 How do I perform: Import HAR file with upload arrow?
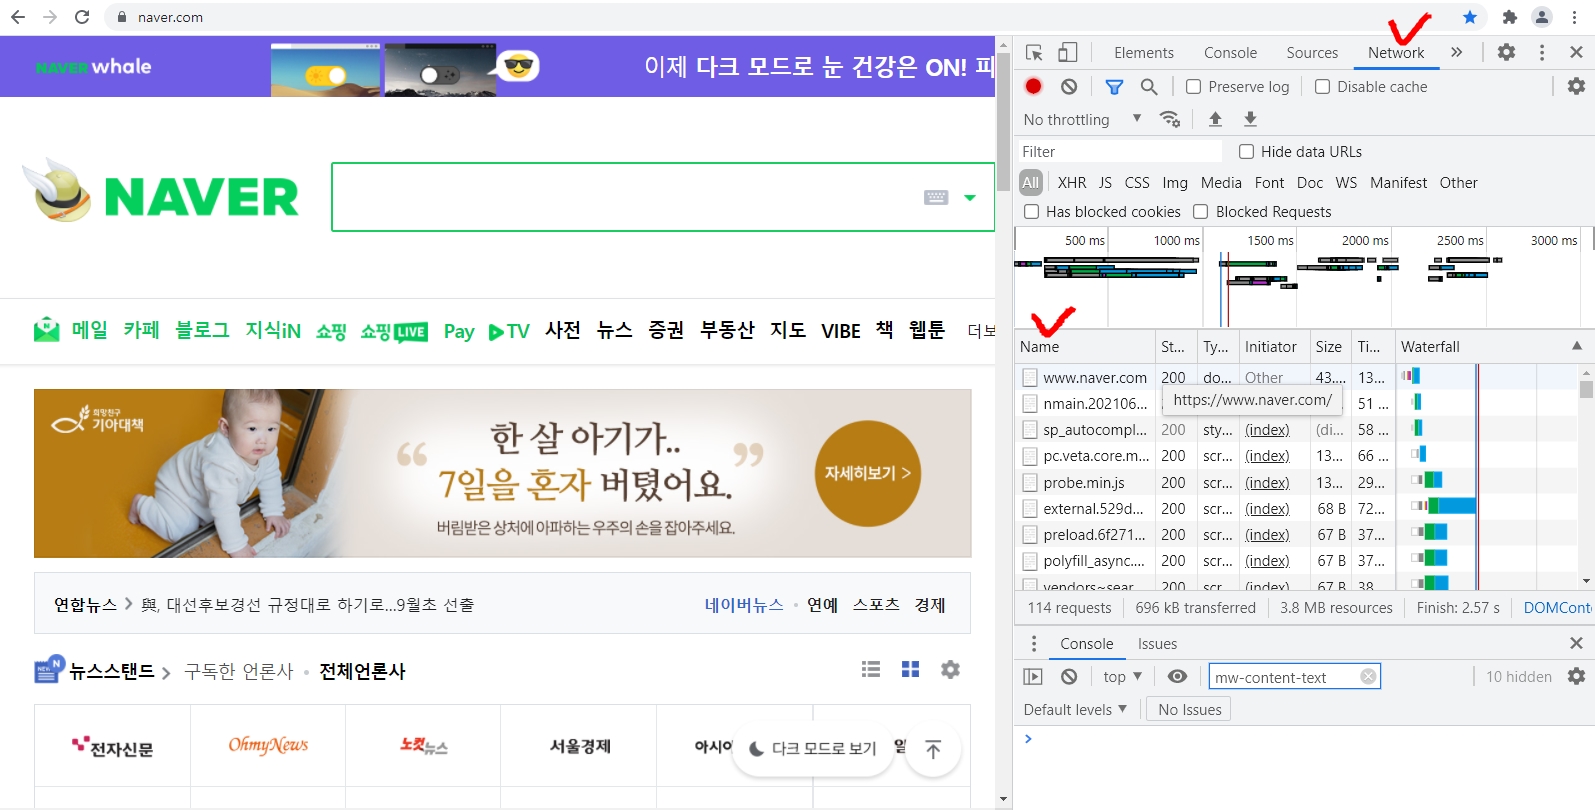tap(1216, 119)
